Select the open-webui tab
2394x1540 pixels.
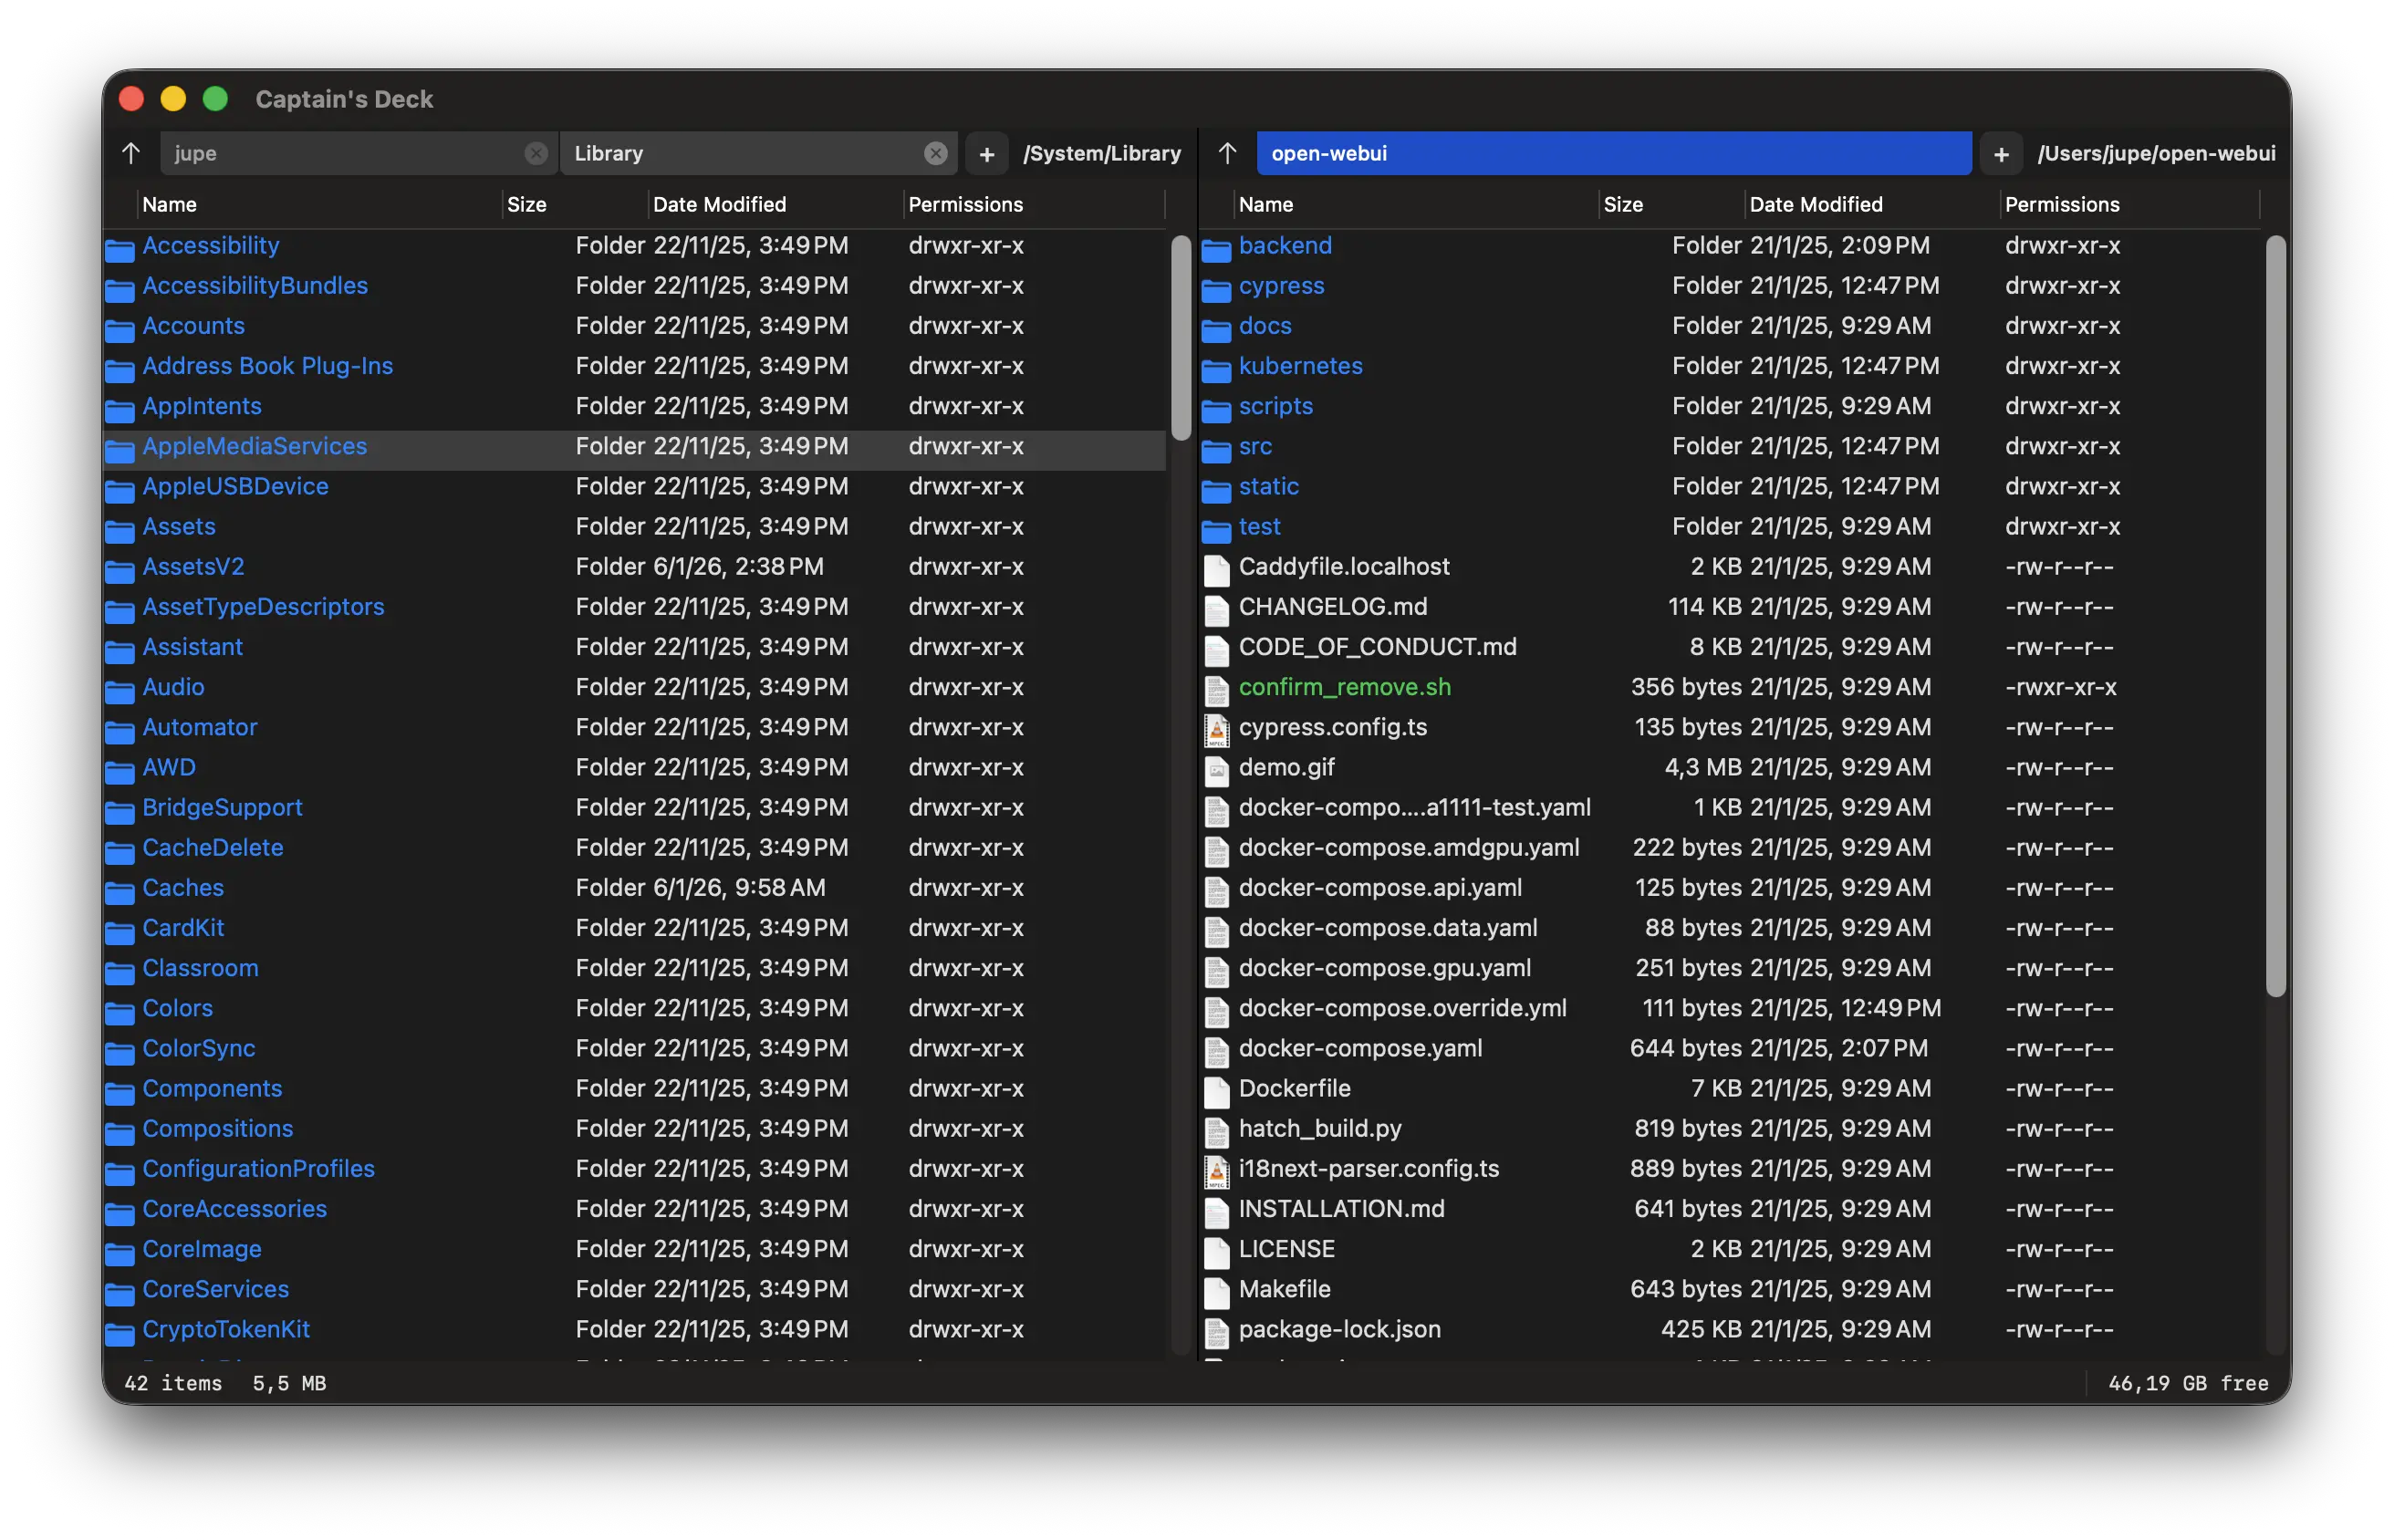(1612, 153)
